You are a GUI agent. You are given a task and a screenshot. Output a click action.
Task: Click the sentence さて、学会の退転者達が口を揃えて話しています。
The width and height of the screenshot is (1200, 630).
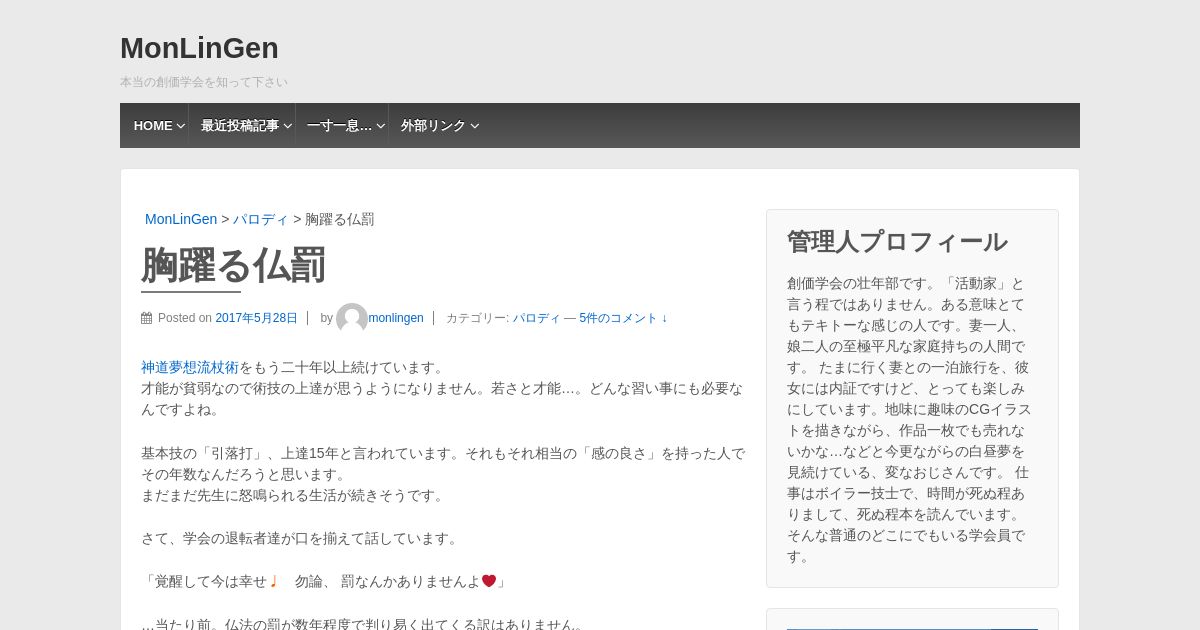(301, 538)
